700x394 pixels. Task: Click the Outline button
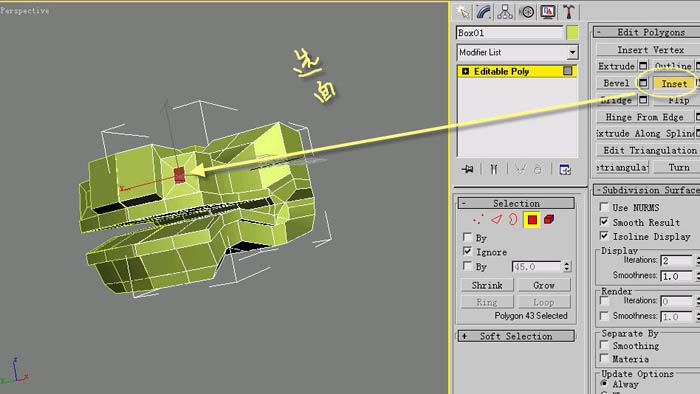coord(673,66)
